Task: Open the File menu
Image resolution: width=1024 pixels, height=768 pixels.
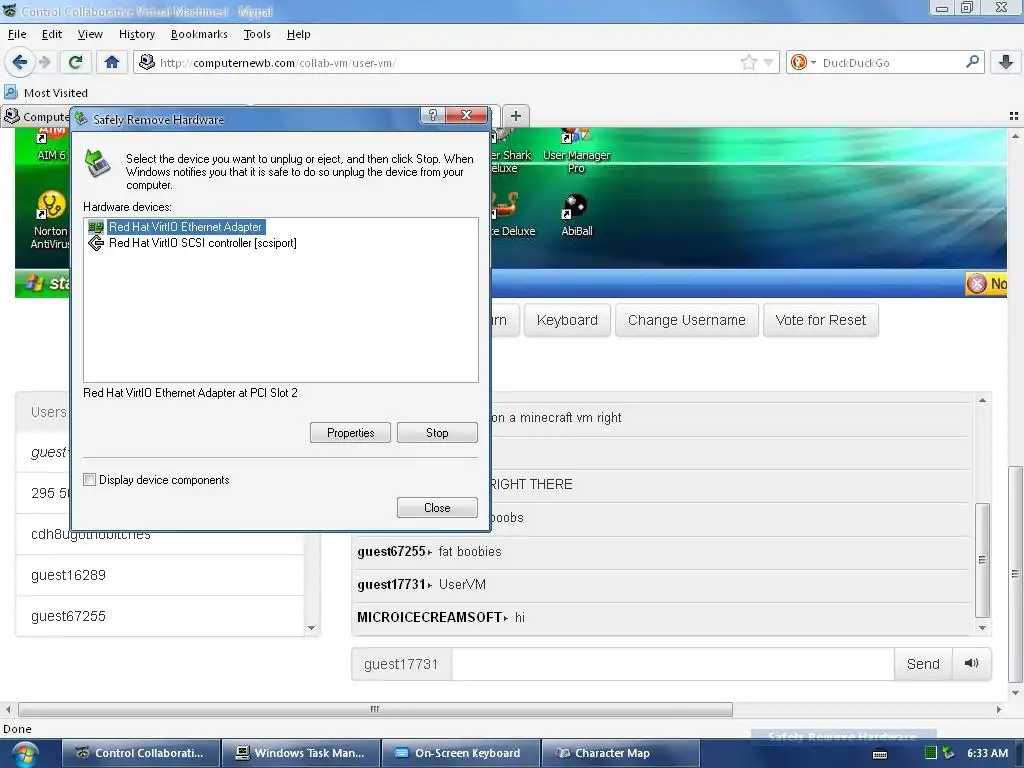Action: (17, 34)
